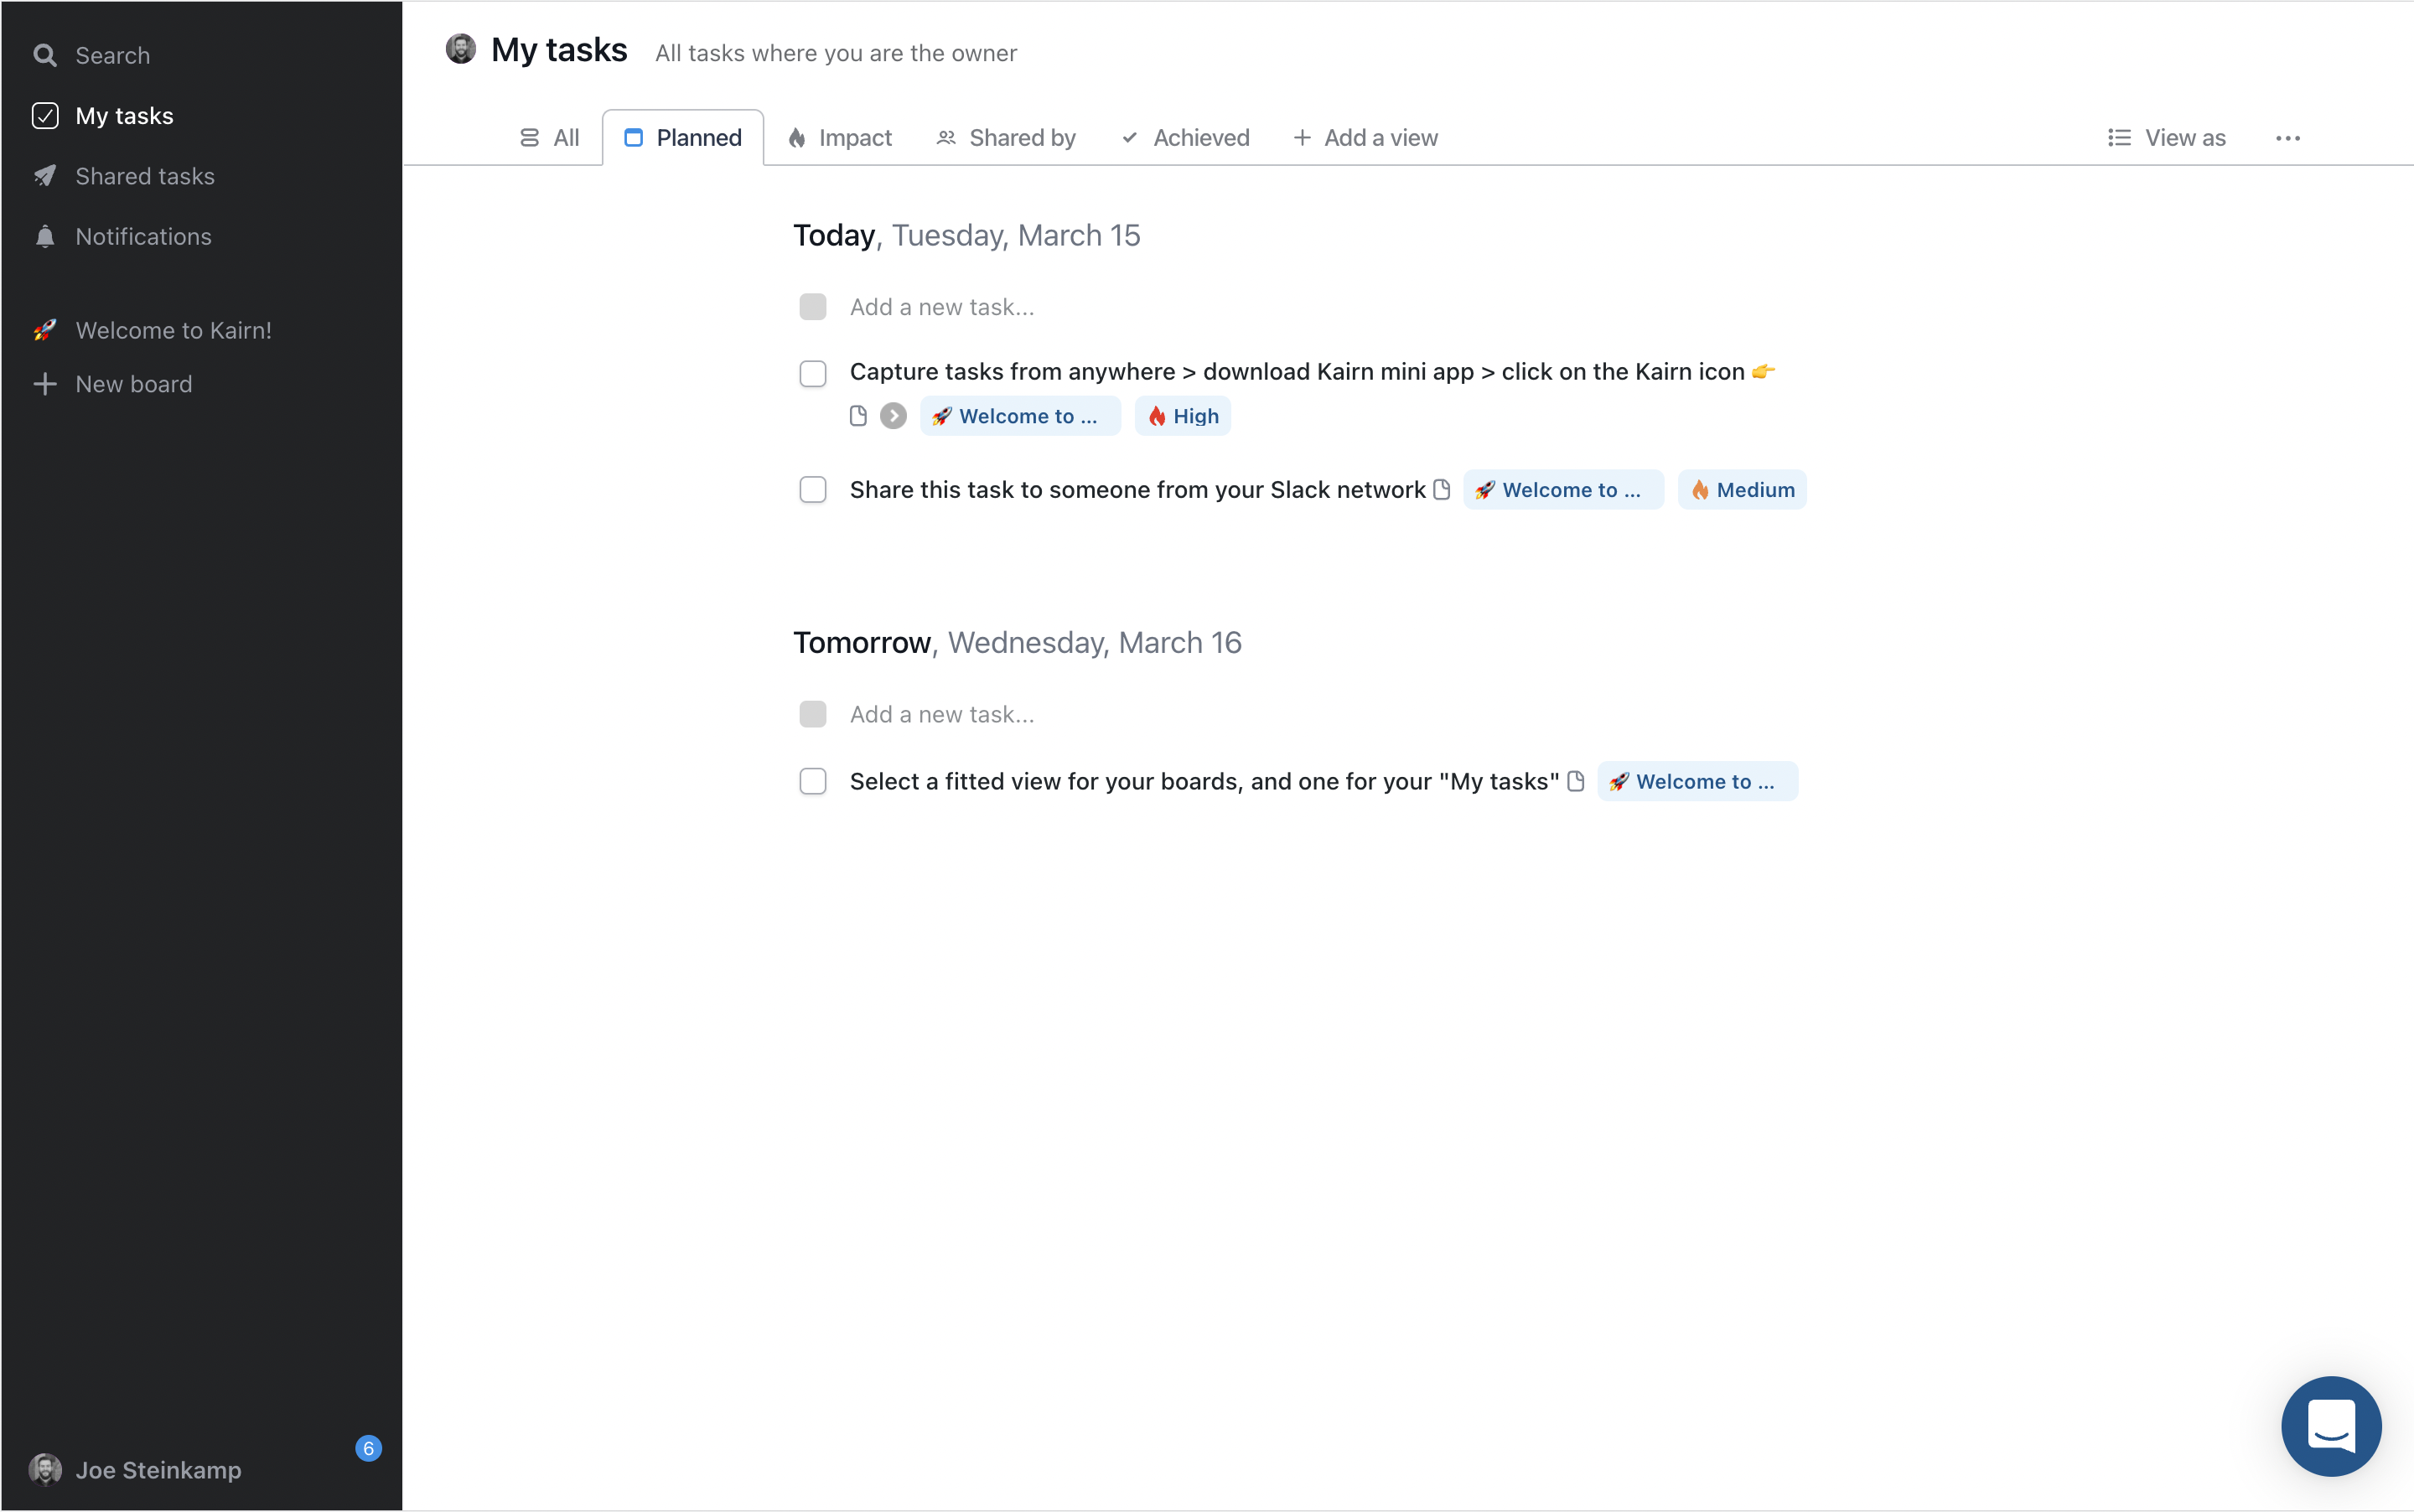Click Add a new task field under Tomorrow
This screenshot has height=1512, width=2414.
(x=942, y=714)
